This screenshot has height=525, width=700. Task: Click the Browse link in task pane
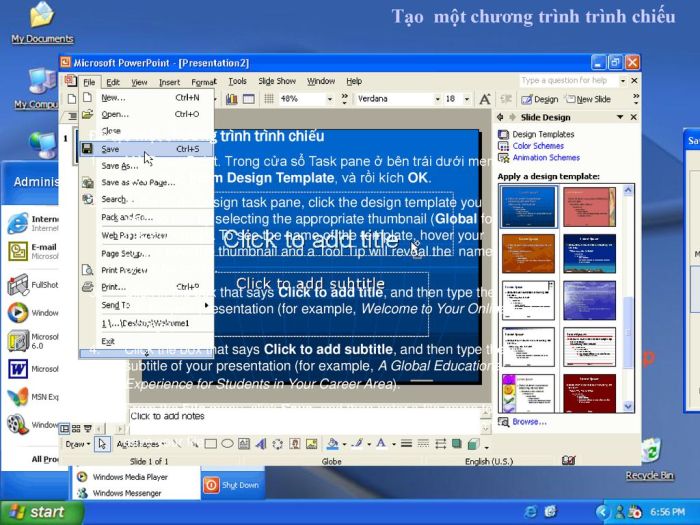[x=529, y=422]
